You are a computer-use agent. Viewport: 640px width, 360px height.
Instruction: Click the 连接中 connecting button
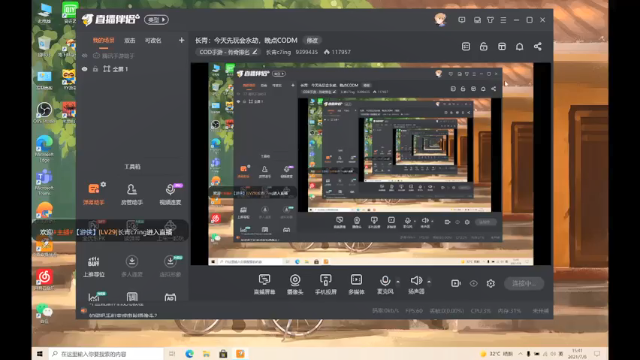[524, 283]
